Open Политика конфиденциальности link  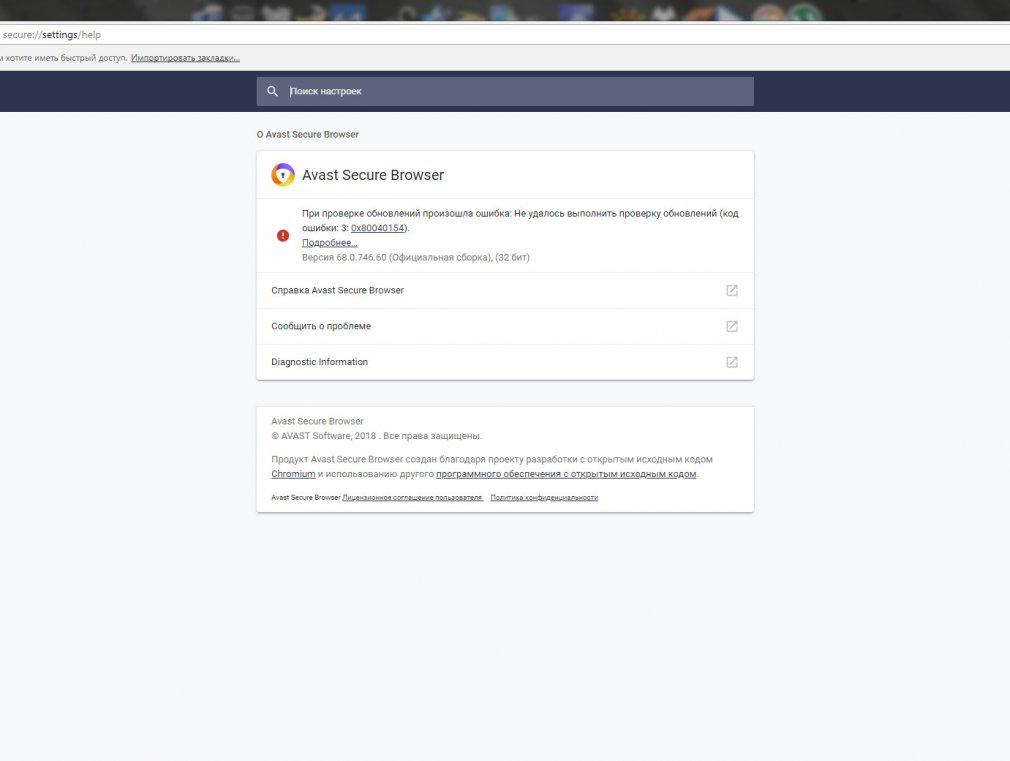544,497
